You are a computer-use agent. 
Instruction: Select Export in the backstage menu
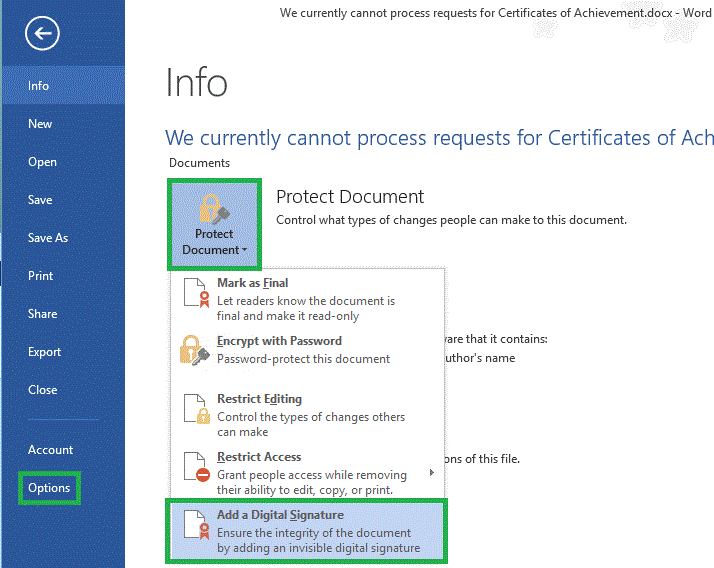pos(45,352)
